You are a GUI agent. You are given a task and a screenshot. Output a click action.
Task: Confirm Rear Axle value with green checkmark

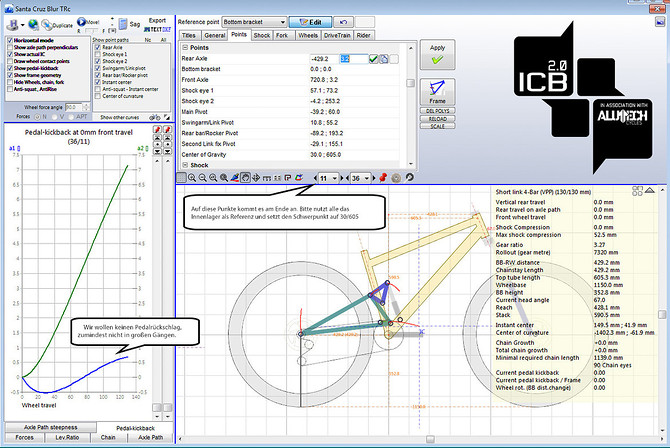coord(373,59)
